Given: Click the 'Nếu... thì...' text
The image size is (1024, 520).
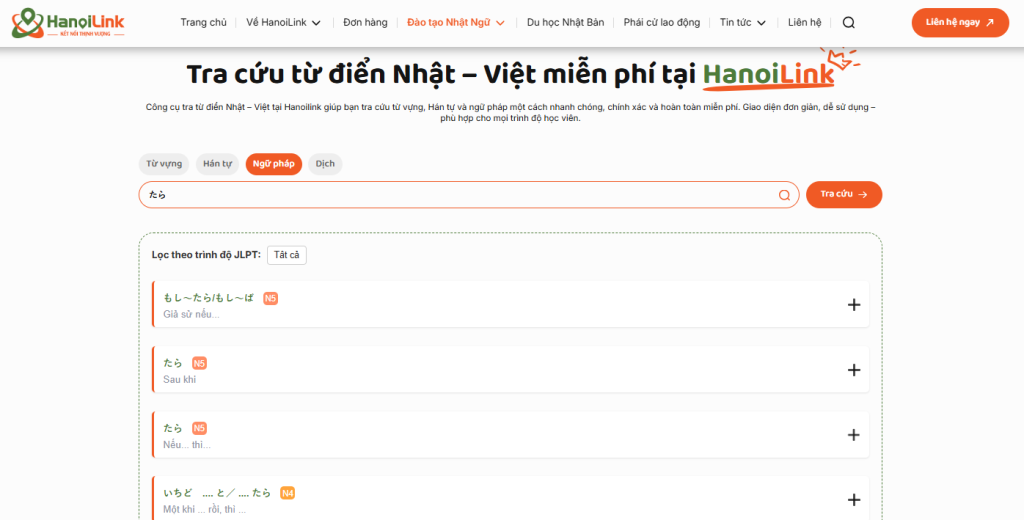Looking at the screenshot, I should click(x=187, y=445).
